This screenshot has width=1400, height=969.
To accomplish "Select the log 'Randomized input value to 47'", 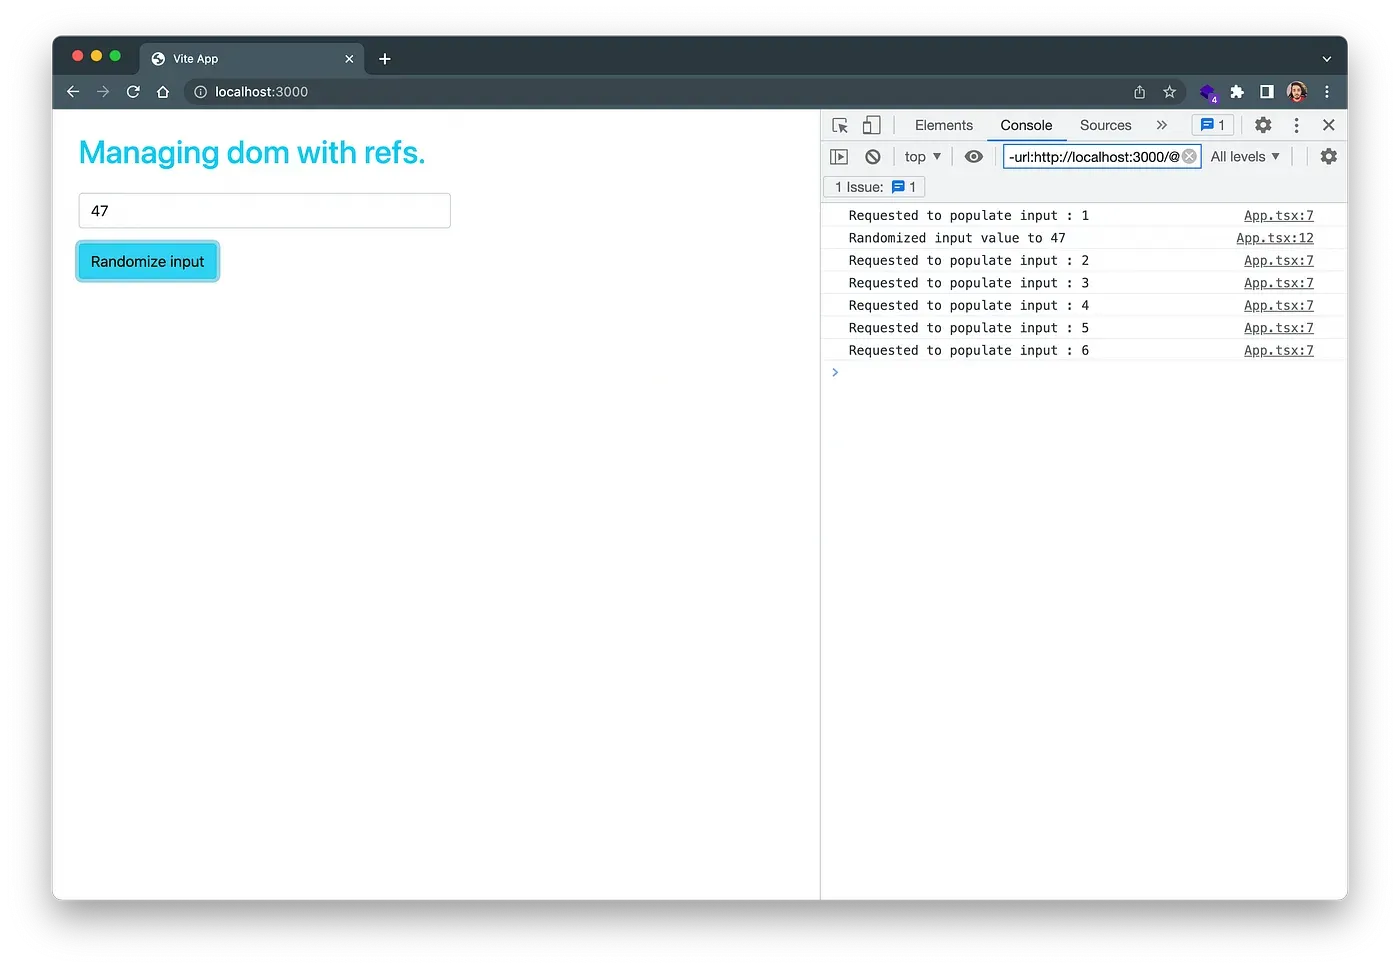I will click(x=957, y=238).
